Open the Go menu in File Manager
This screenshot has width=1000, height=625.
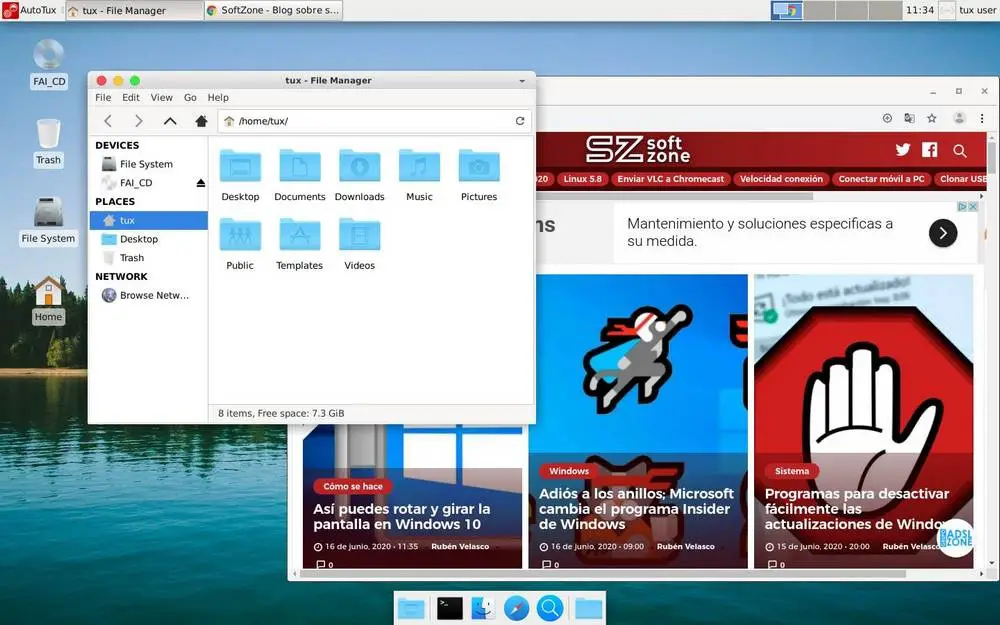coord(190,98)
